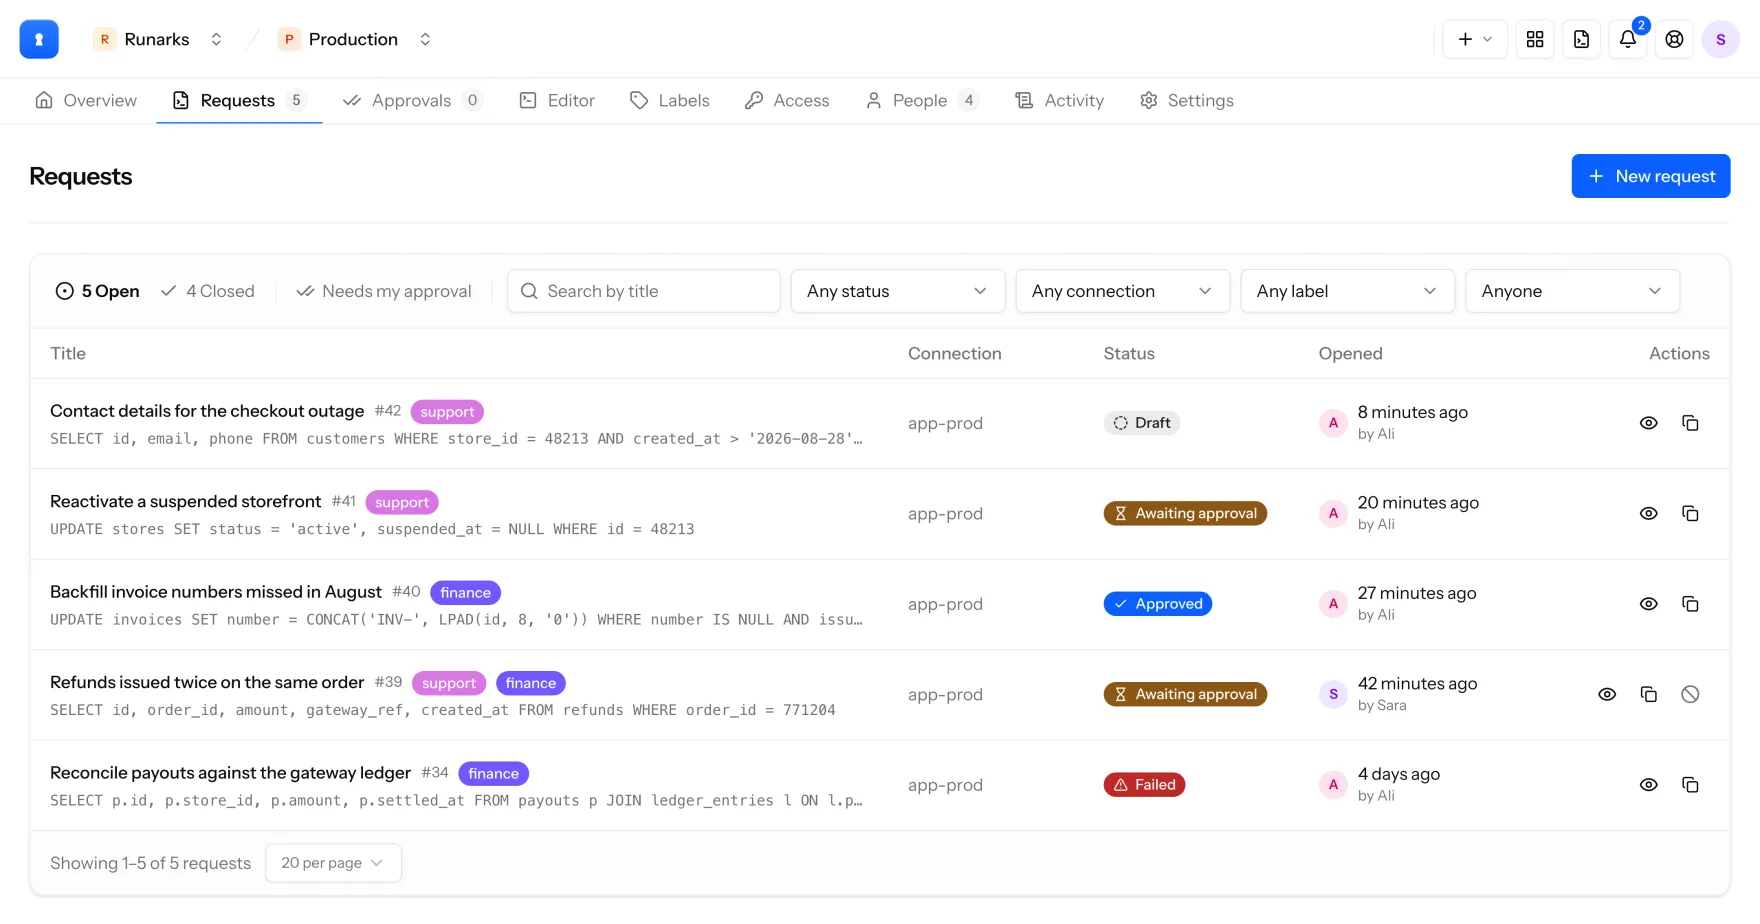Show the 5 Open requests
1760x924 pixels.
tap(97, 291)
